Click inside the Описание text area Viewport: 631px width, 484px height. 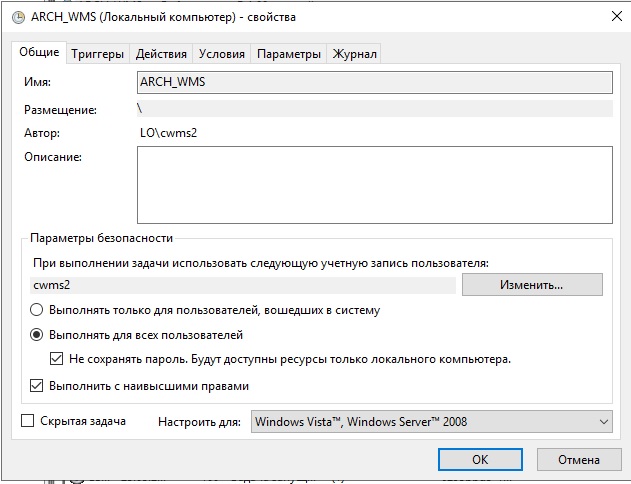point(373,184)
